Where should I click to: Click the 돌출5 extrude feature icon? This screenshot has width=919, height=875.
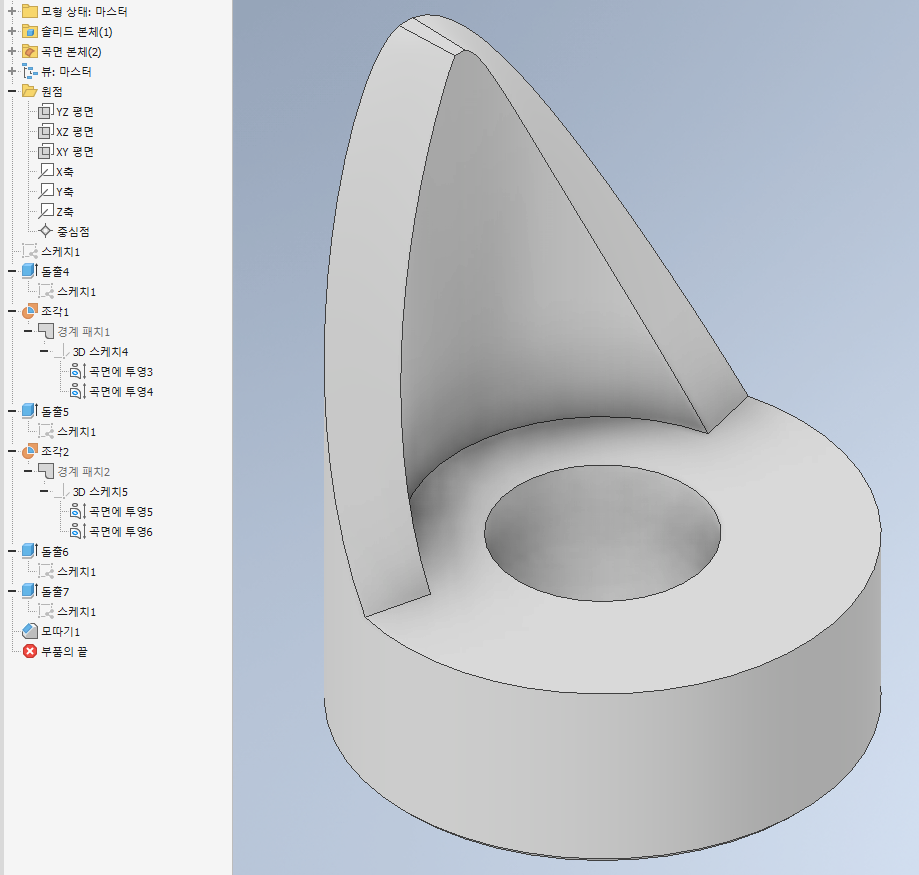click(x=30, y=411)
